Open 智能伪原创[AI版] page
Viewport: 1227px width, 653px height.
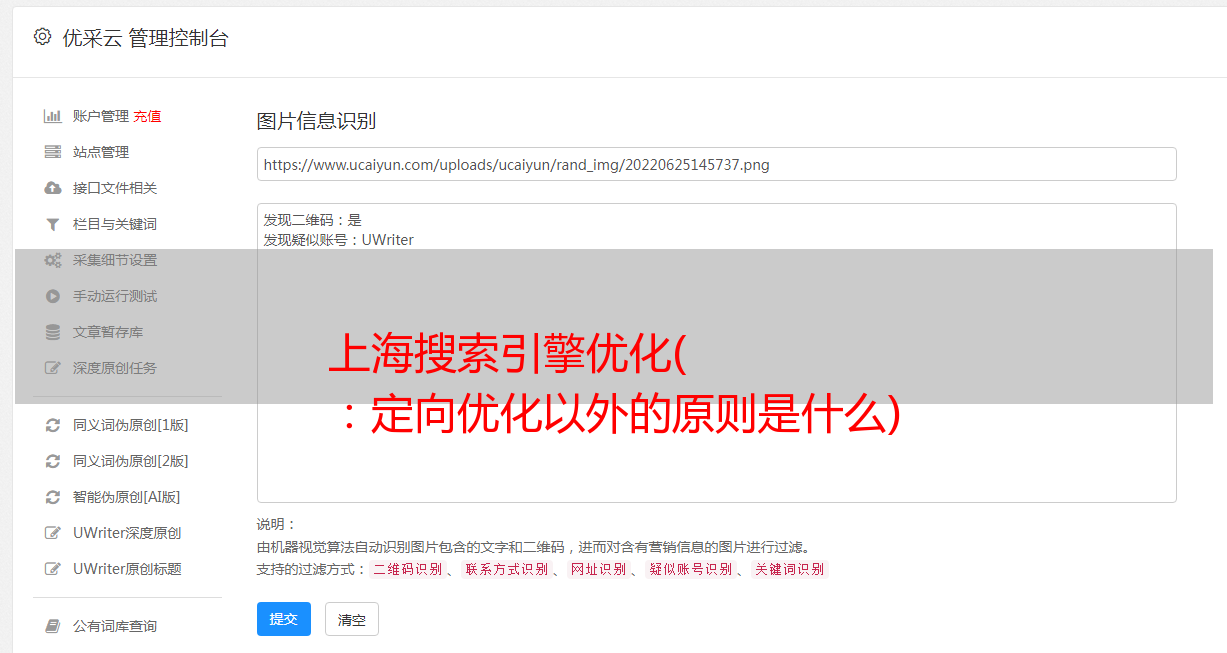point(127,497)
